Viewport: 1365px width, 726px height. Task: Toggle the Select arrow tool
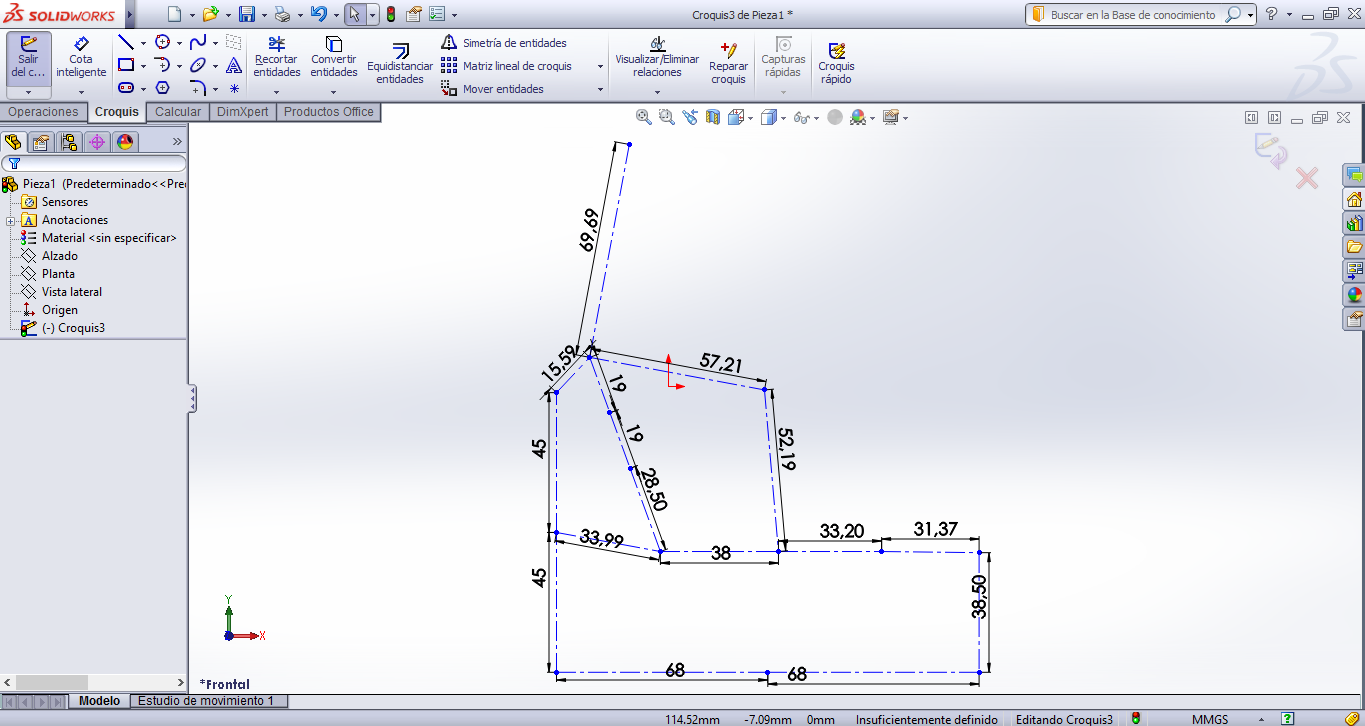point(354,14)
